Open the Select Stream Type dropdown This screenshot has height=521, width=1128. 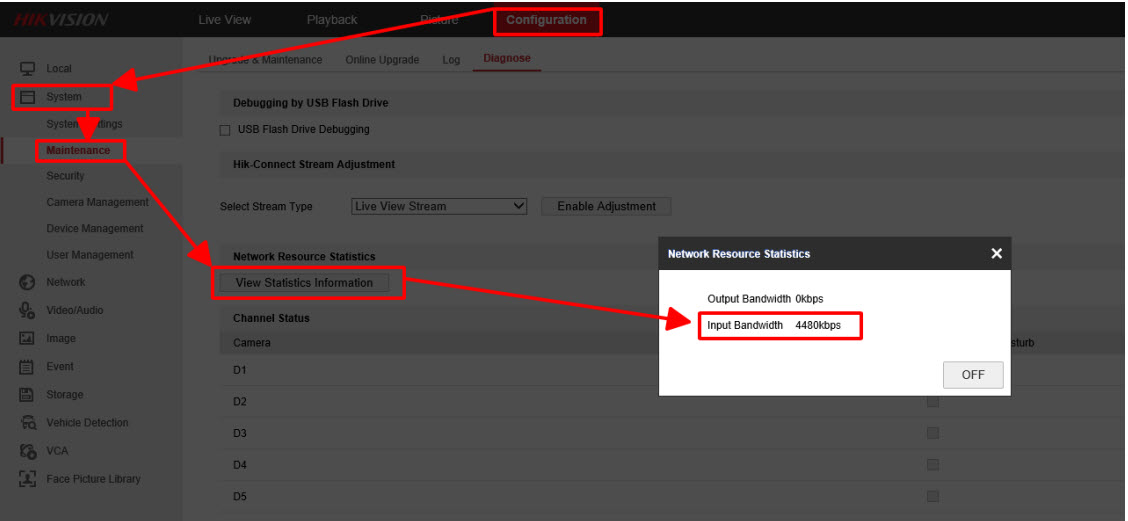[439, 207]
